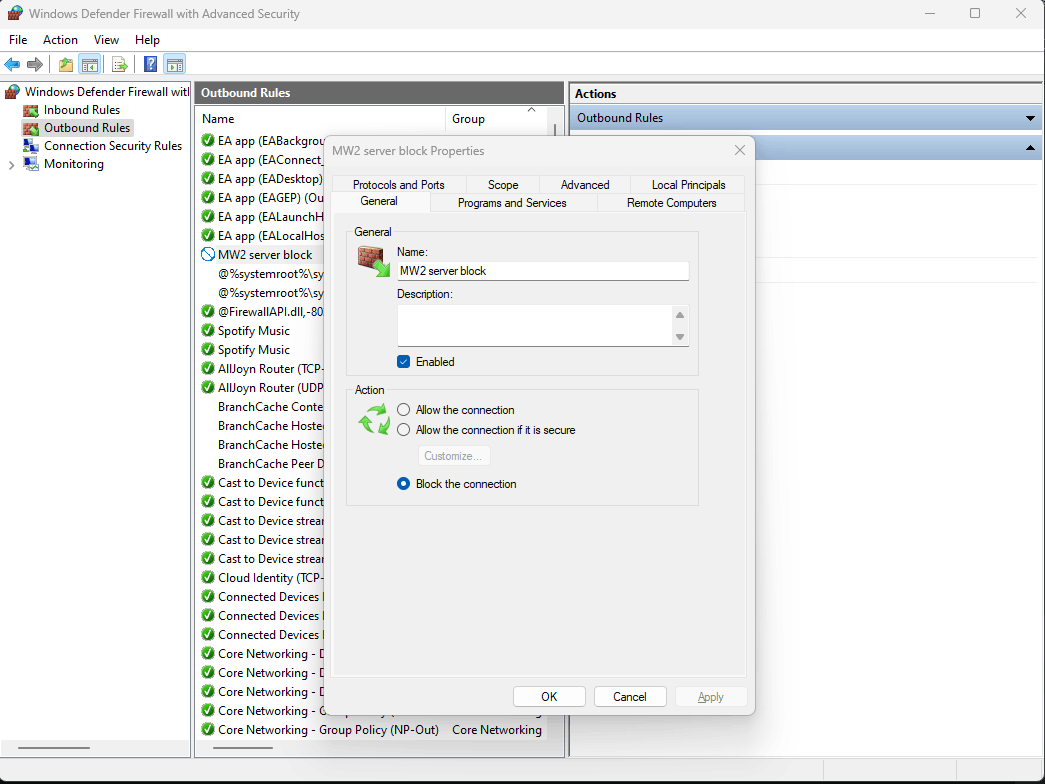The height and width of the screenshot is (784, 1045).
Task: Toggle the Show/Hide Action Pane icon
Action: (175, 65)
